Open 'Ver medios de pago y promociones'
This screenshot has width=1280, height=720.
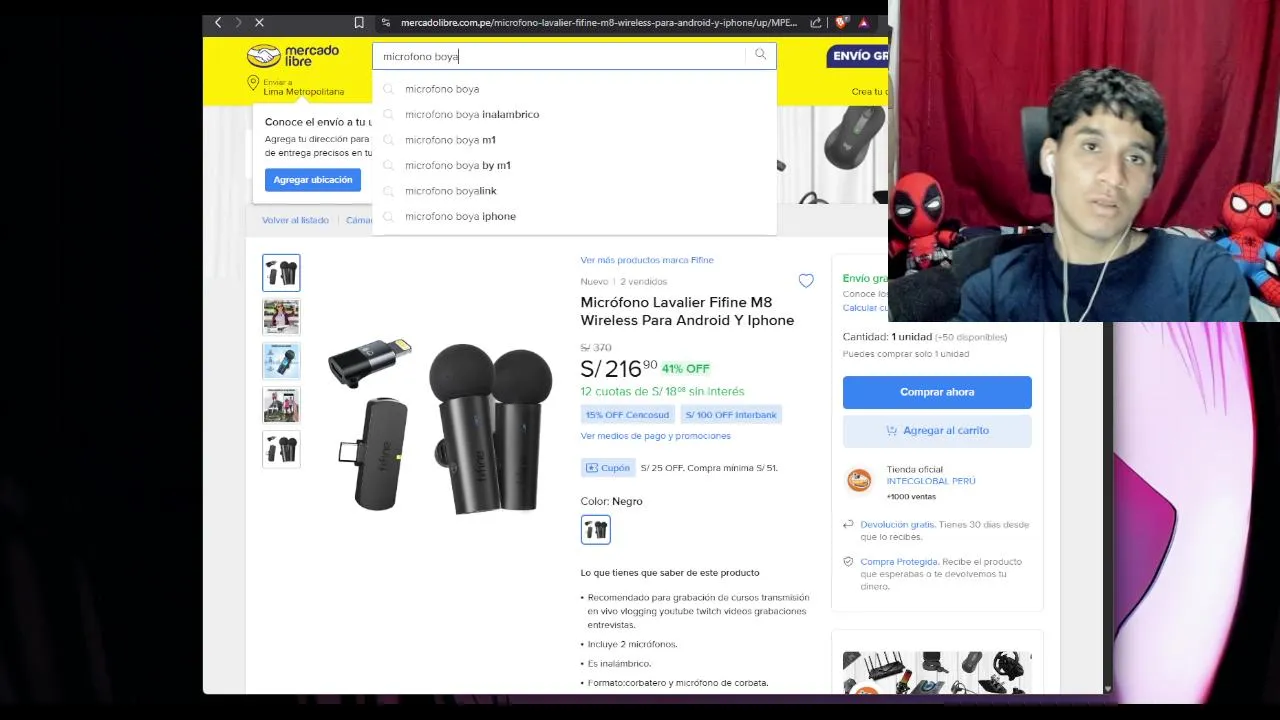tap(655, 436)
